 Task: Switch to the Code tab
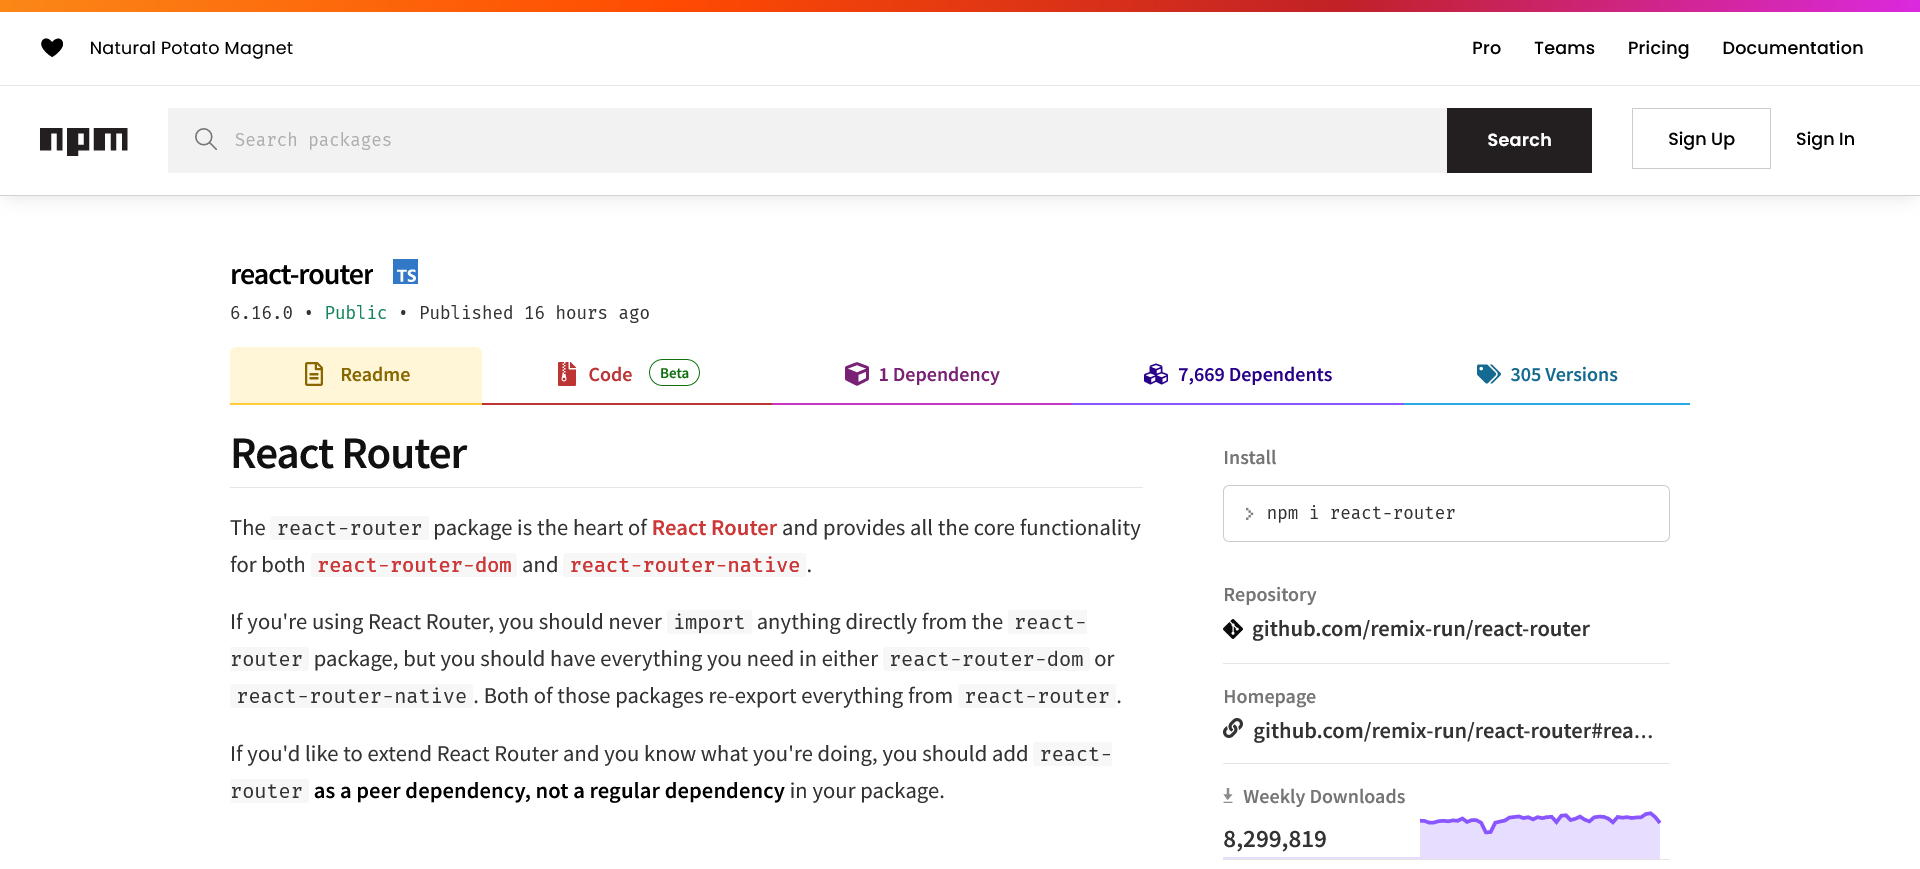609,375
